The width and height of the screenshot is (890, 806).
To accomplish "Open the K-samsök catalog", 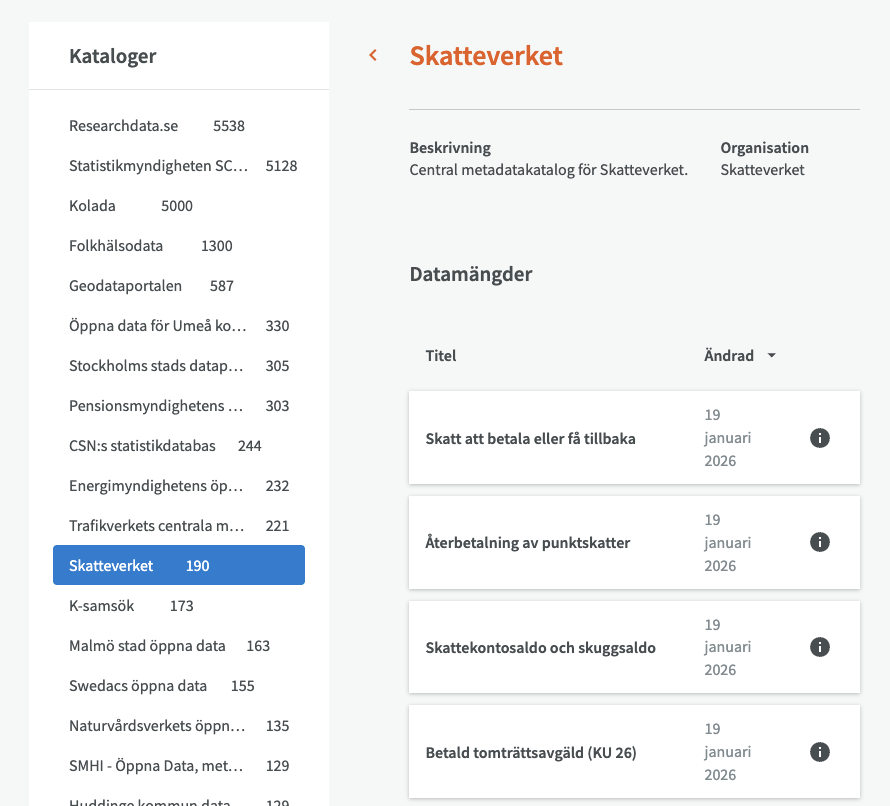I will tap(102, 606).
